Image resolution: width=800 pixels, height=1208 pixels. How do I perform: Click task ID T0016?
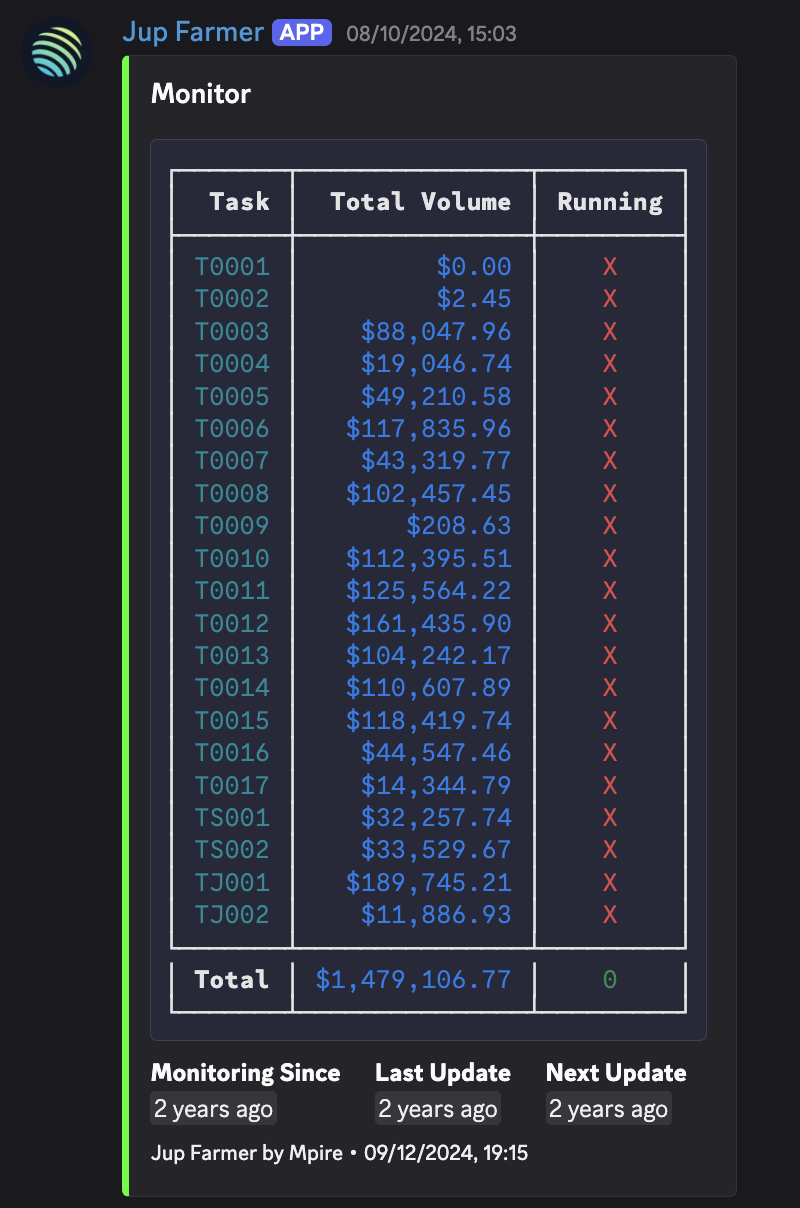pyautogui.click(x=232, y=752)
